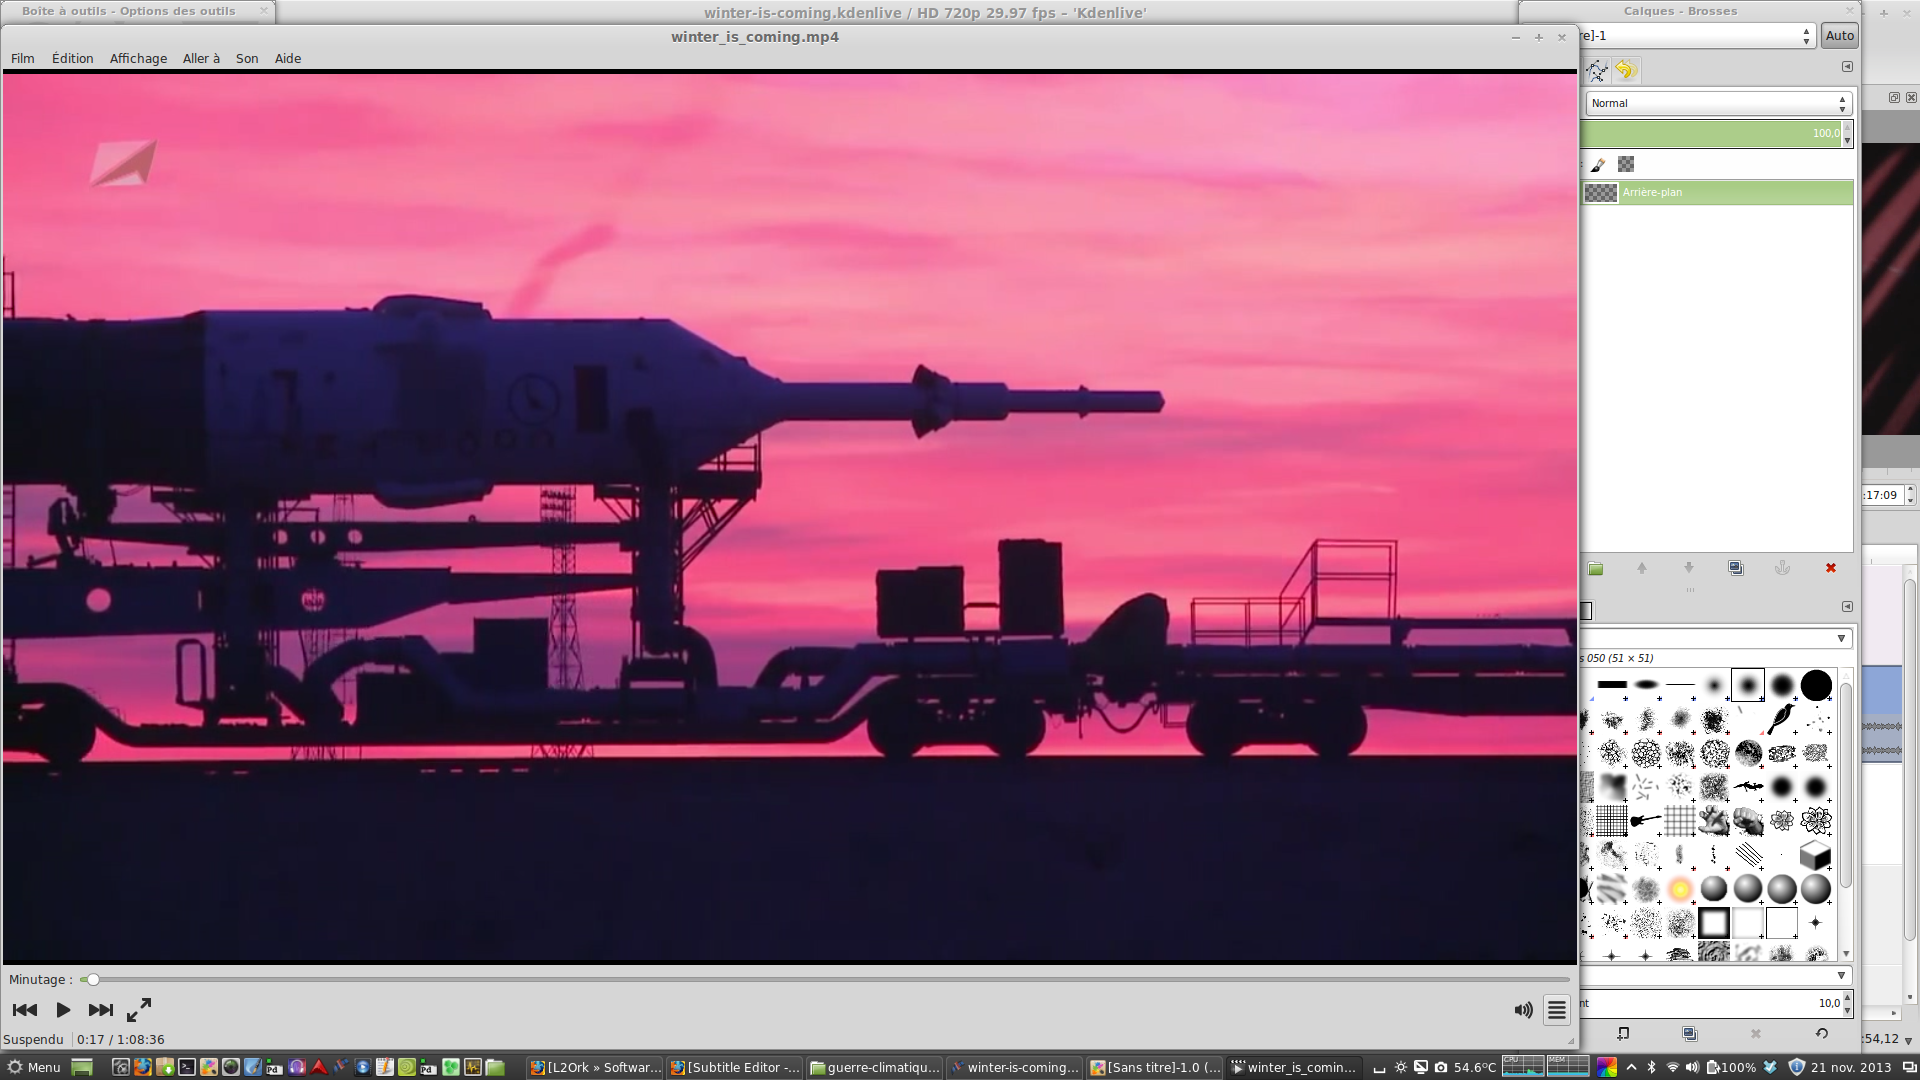
Task: Open the Menu button on taskbar
Action: 33,1067
